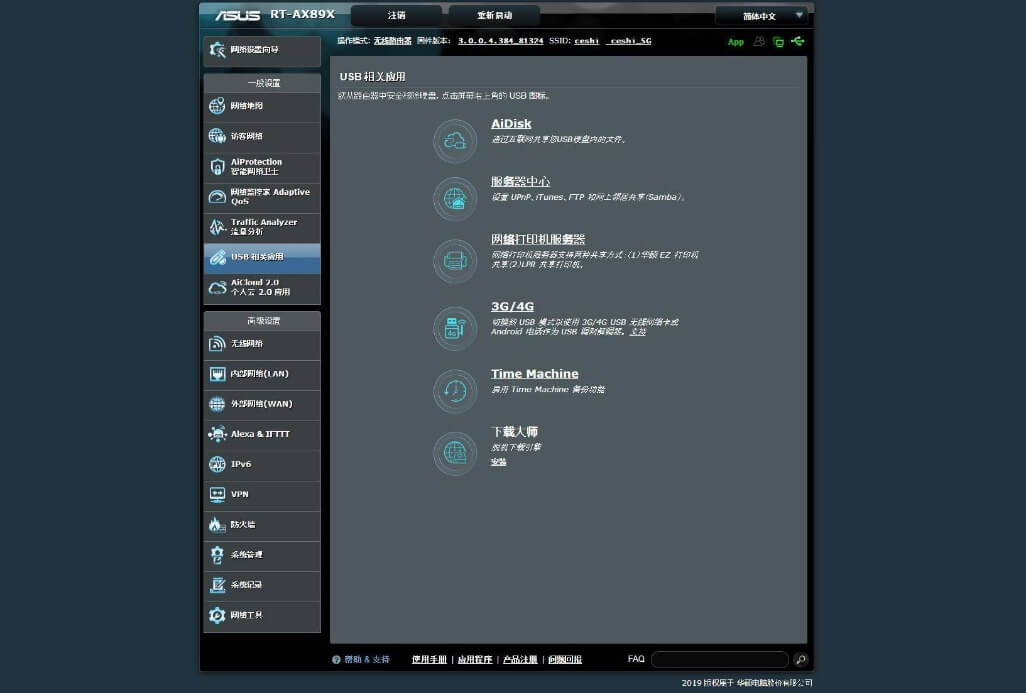1026x693 pixels.
Task: Click the network printer server icon
Action: (455, 261)
